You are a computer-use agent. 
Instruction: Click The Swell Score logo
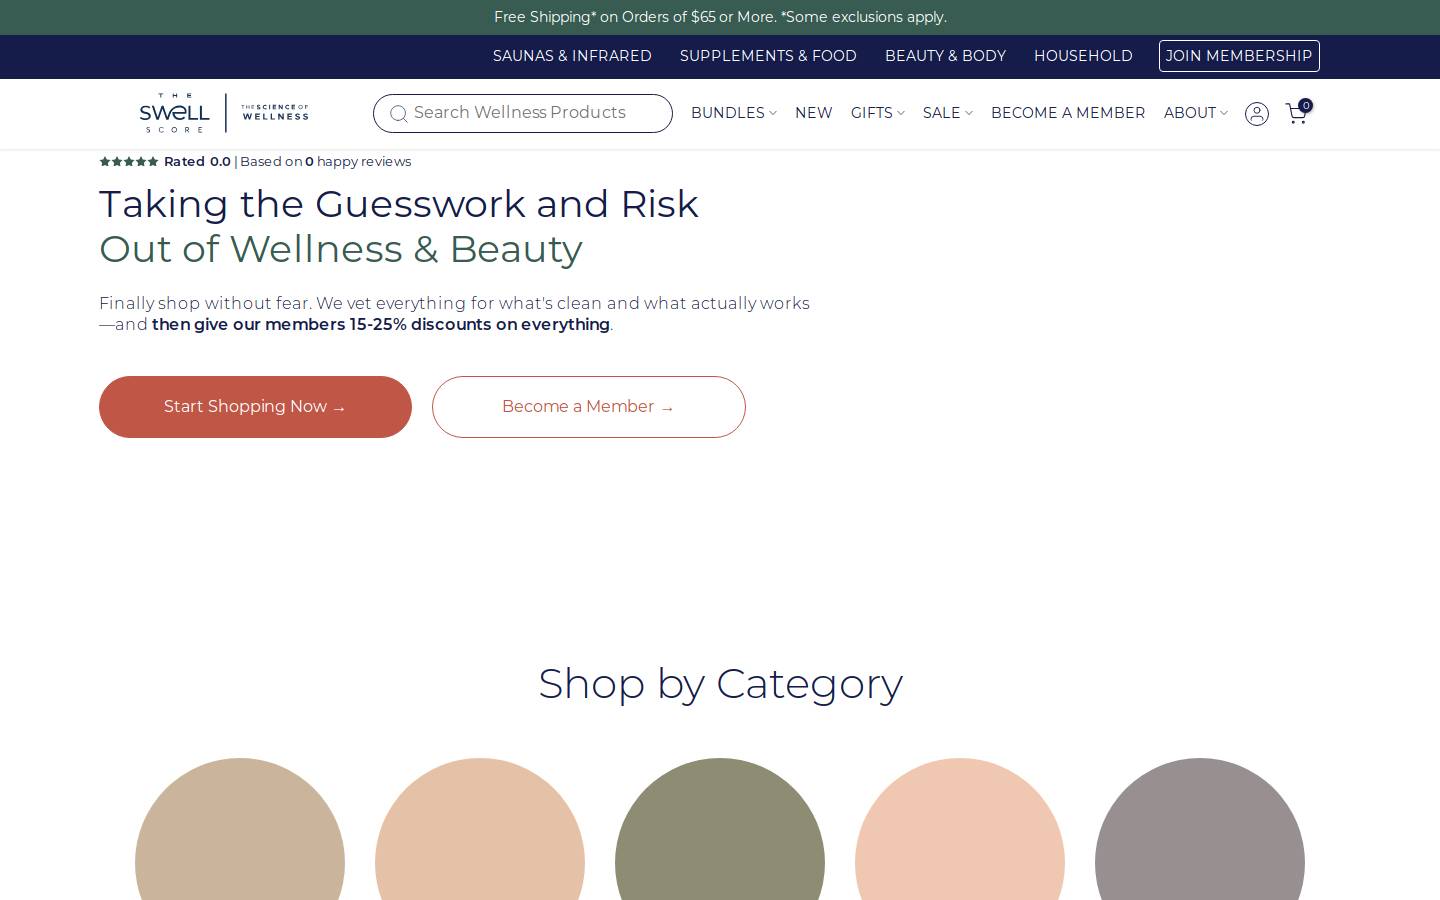(x=224, y=113)
